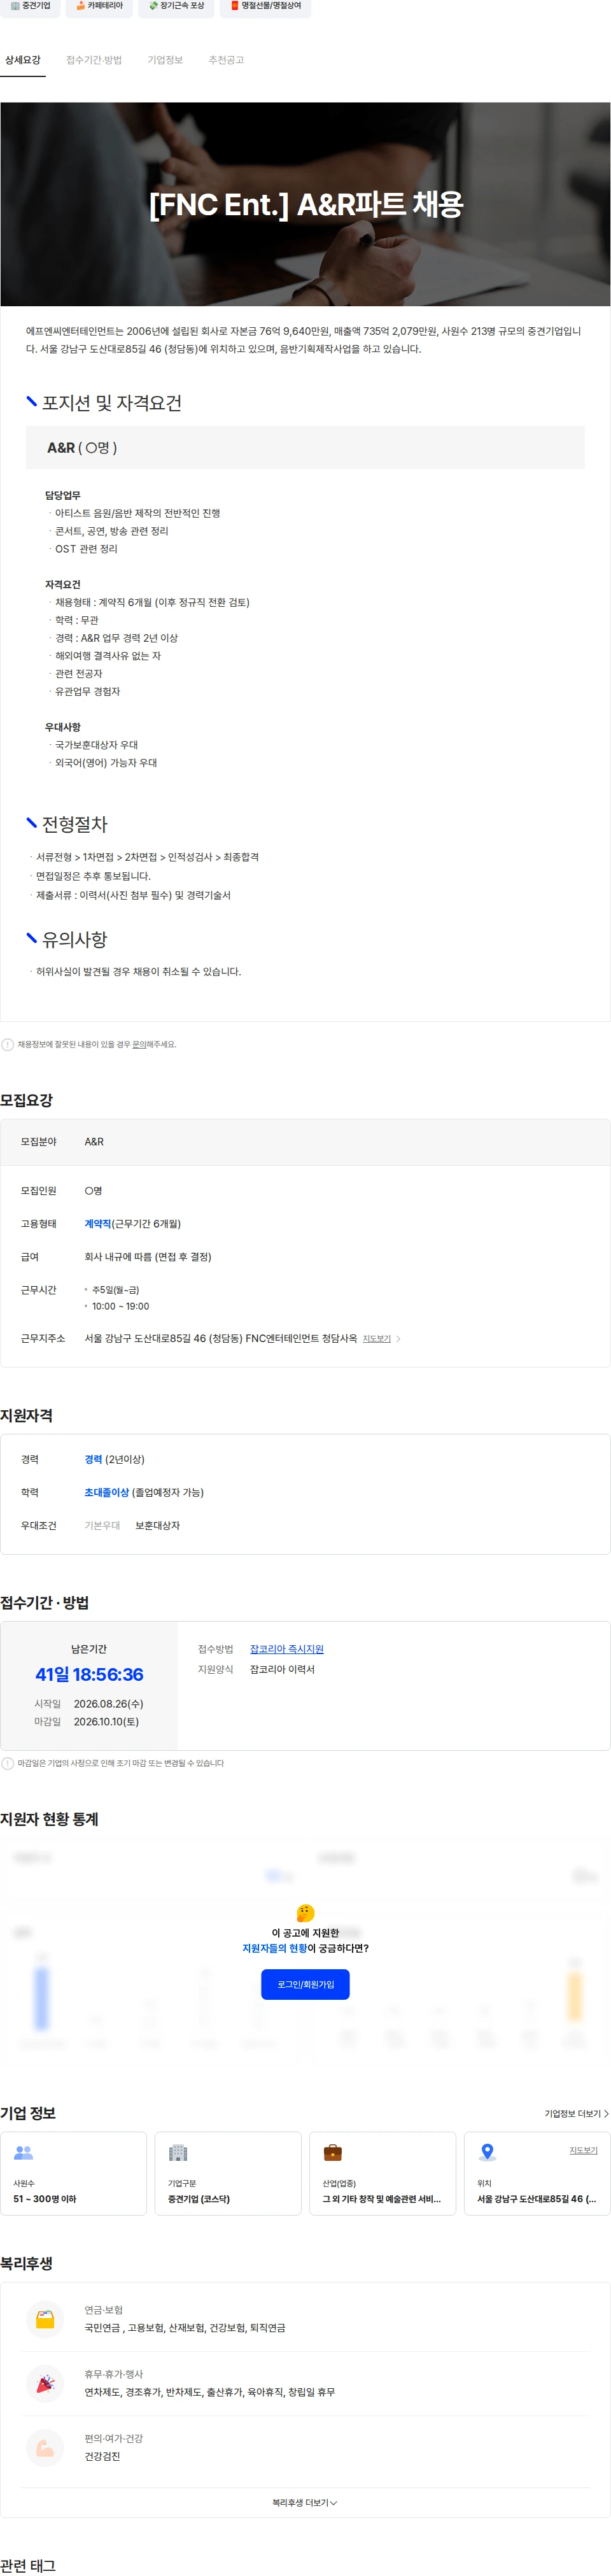The image size is (611, 2576).
Task: Click the 회사 내규에 따름 salary text
Action: [x=148, y=1257]
